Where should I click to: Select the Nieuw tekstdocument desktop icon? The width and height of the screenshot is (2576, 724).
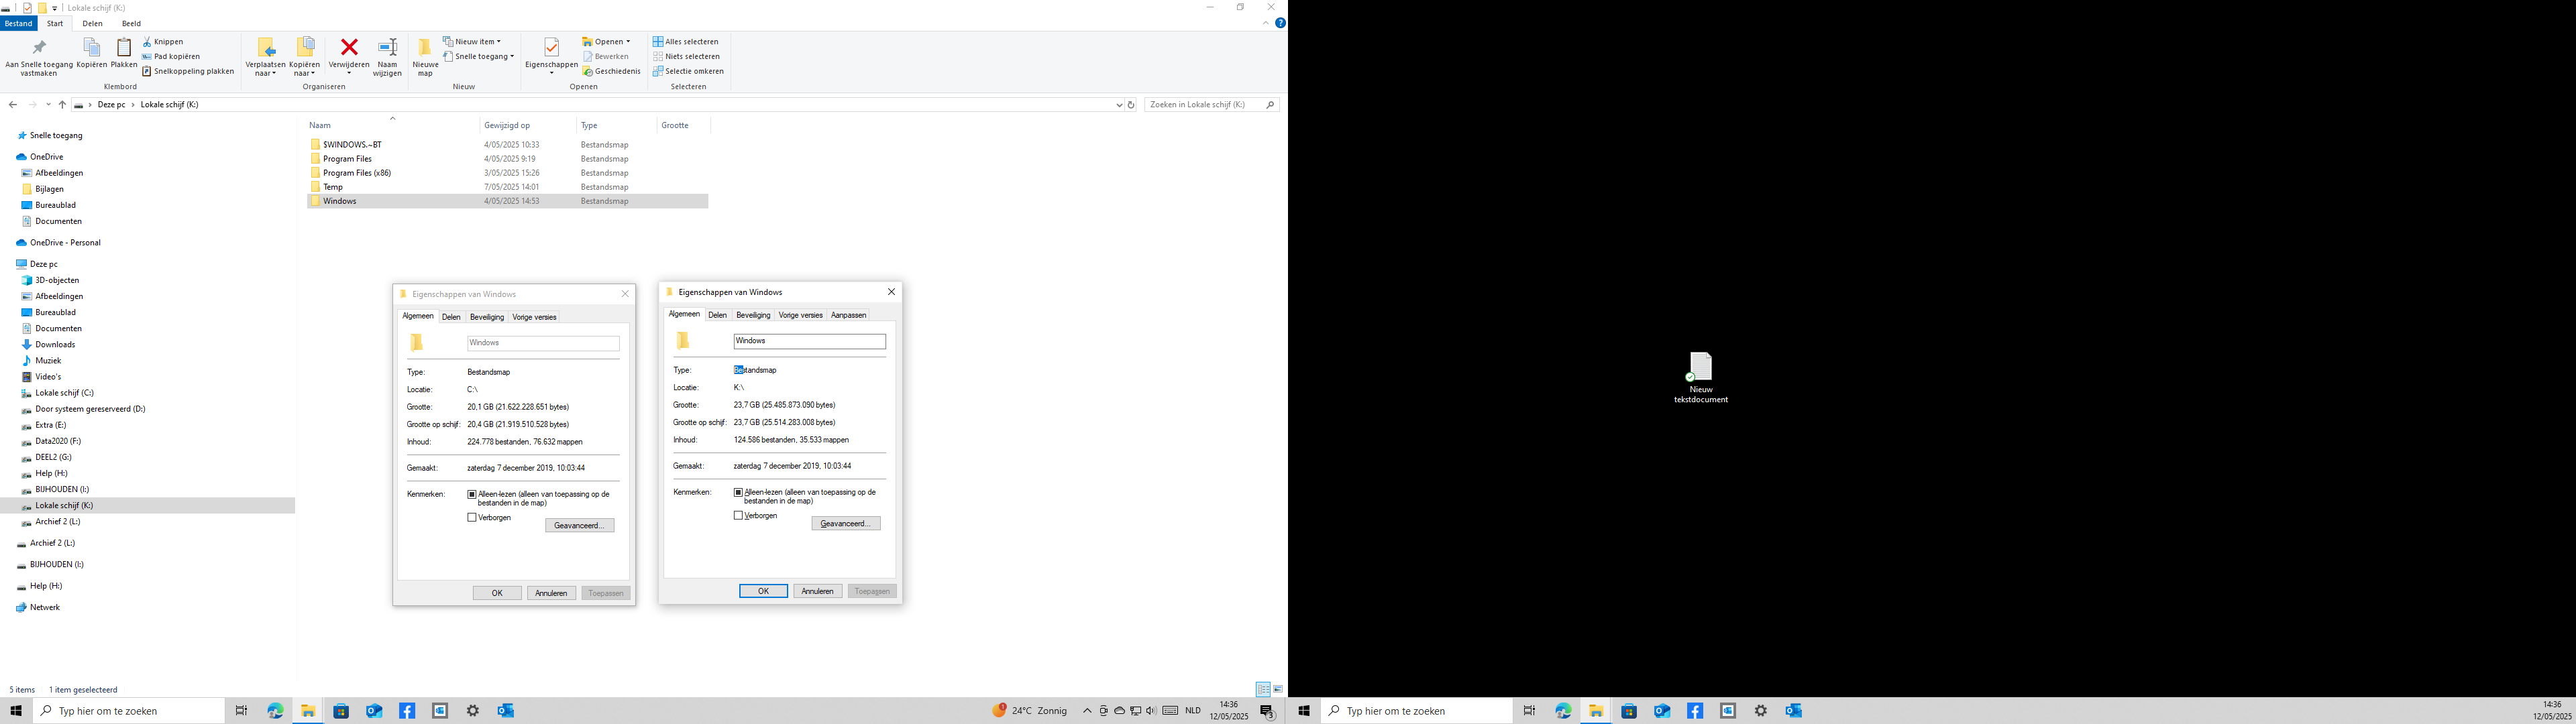click(1700, 377)
